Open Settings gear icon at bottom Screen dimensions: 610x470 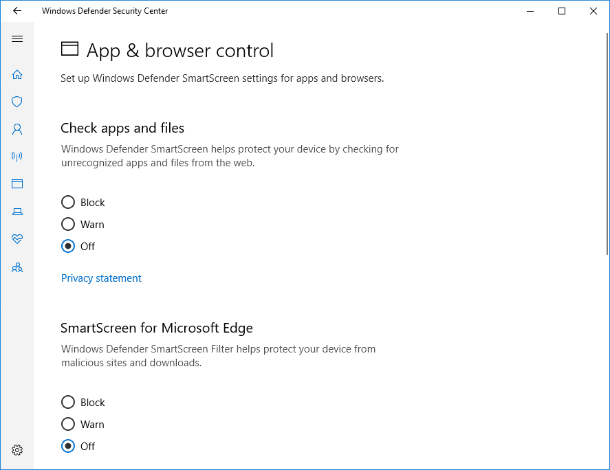(x=17, y=450)
